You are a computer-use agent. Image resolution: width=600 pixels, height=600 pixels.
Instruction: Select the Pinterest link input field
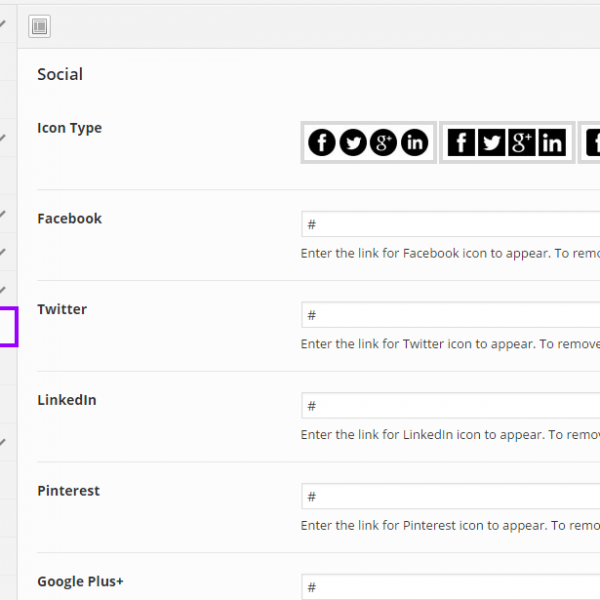click(450, 497)
